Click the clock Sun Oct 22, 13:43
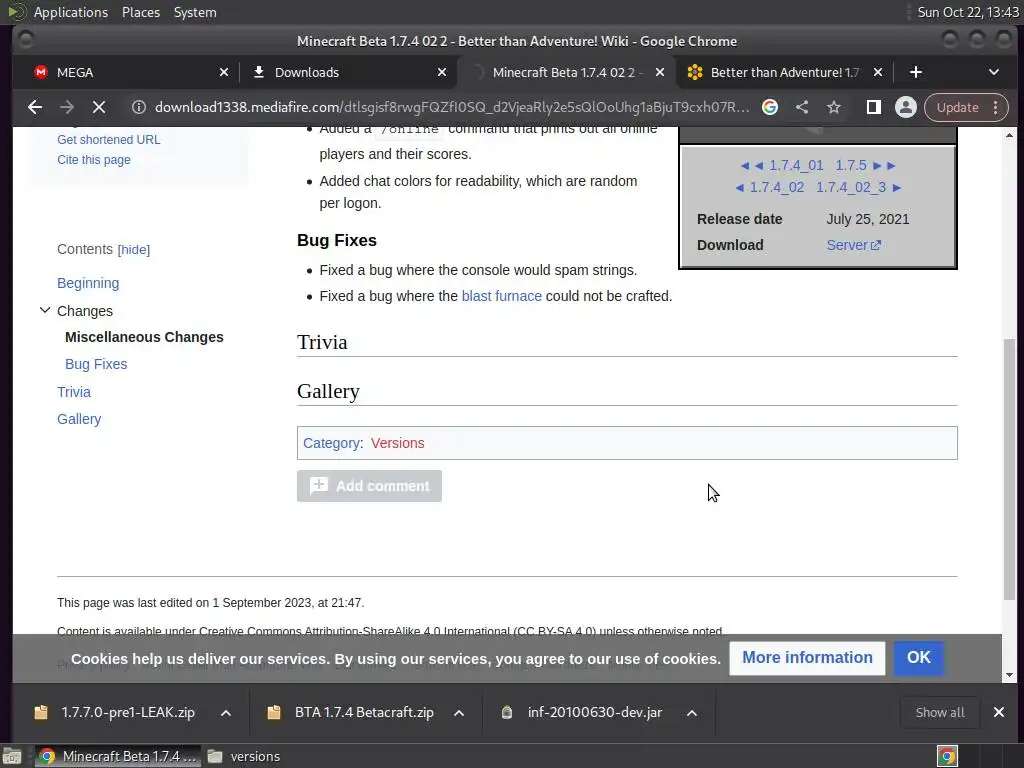1024x768 pixels. click(967, 12)
